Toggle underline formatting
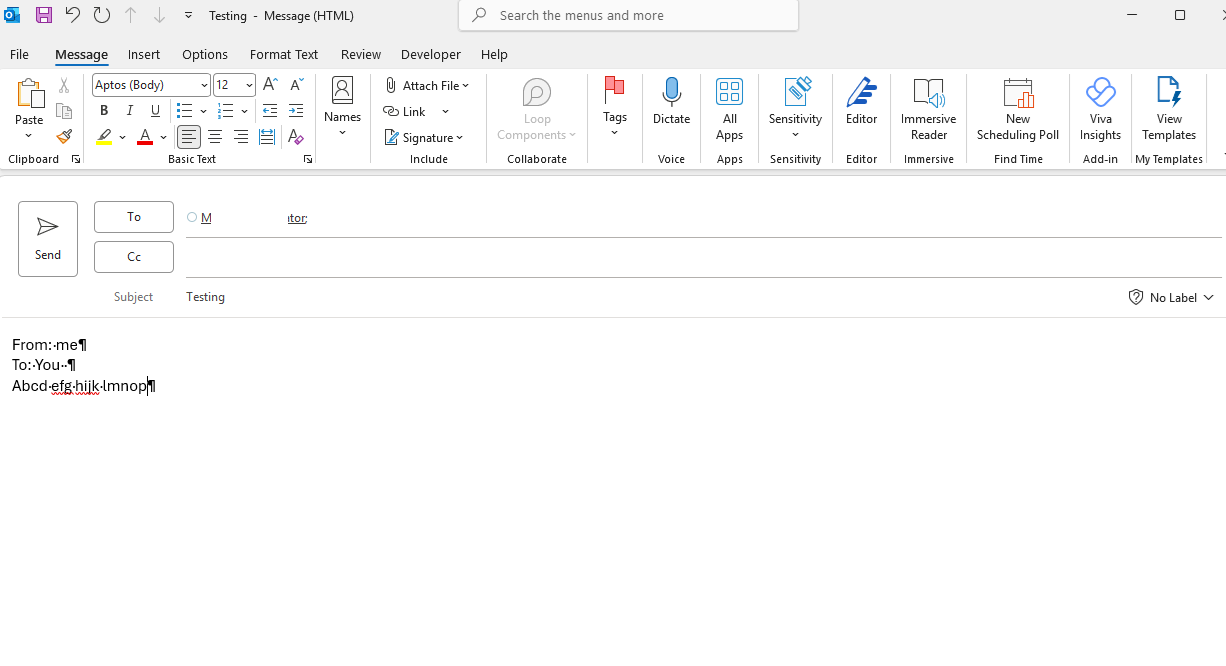Image resolution: width=1226 pixels, height=666 pixels. click(155, 111)
